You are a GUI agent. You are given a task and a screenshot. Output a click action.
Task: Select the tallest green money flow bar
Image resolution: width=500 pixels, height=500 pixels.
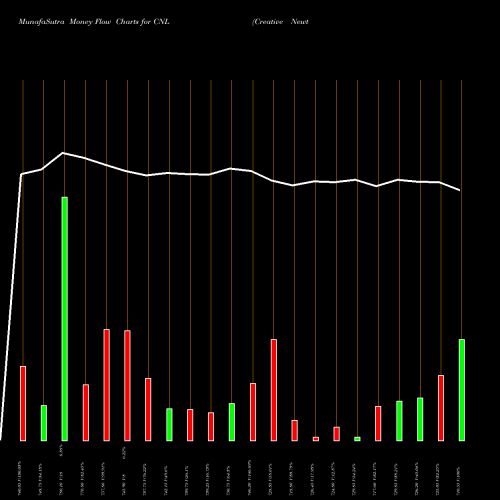point(65,319)
